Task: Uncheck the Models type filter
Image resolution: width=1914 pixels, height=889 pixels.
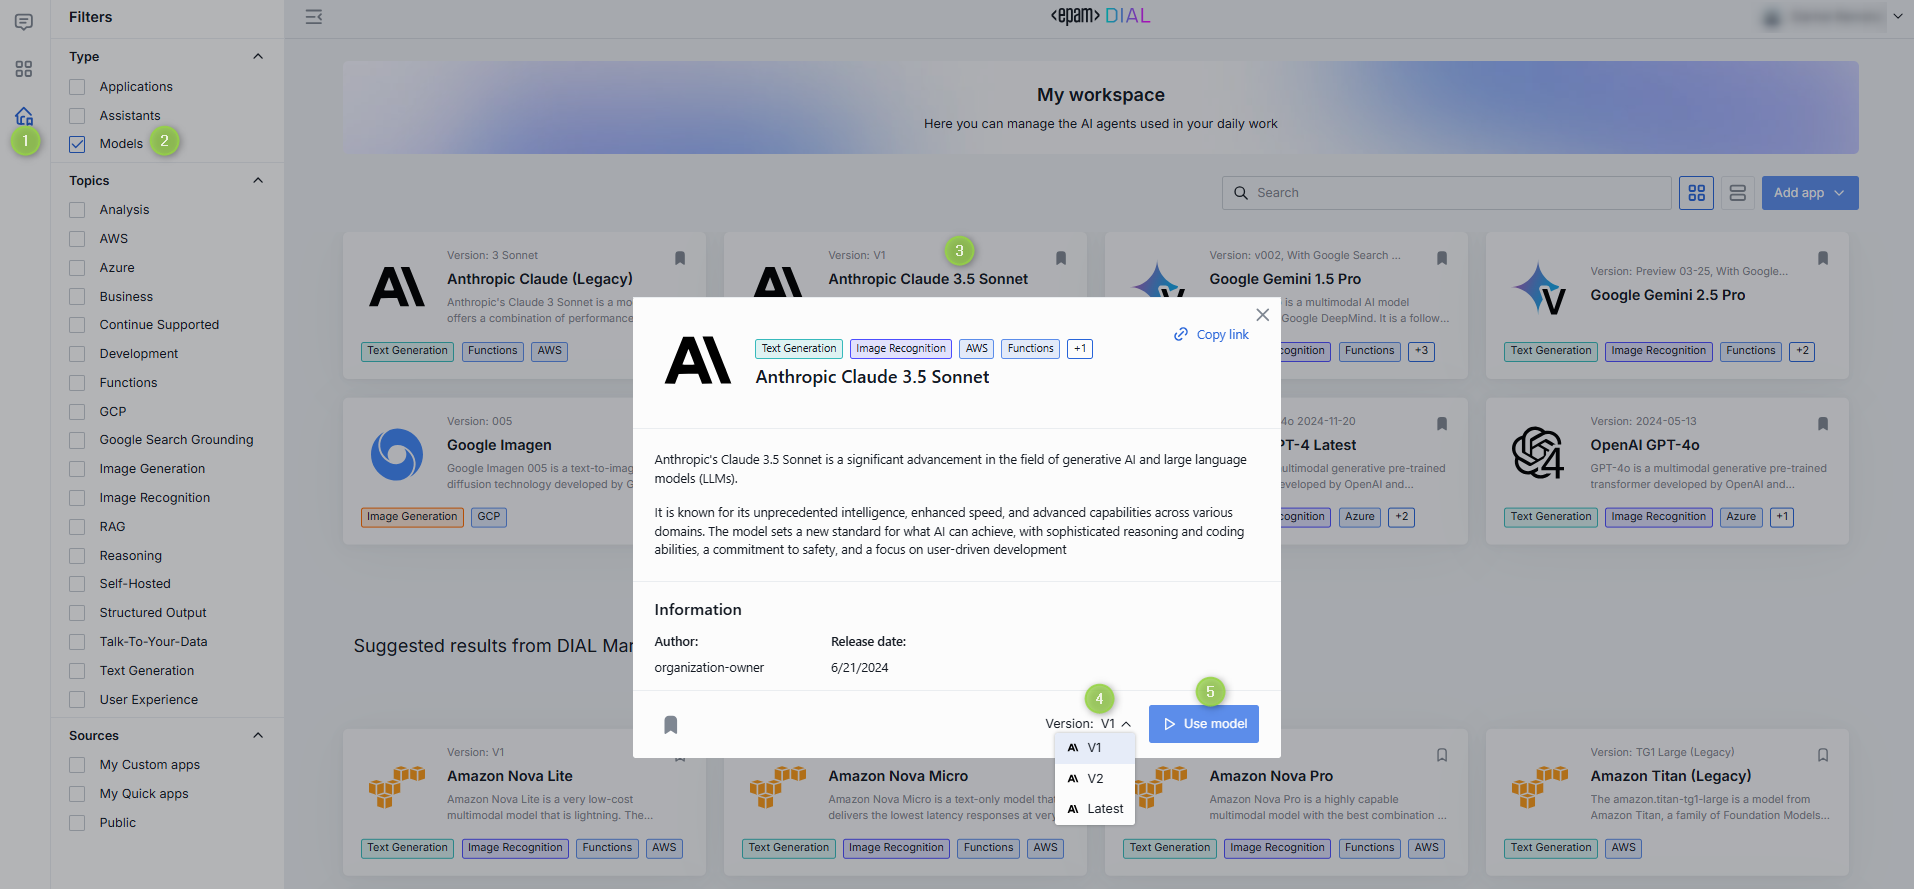Action: [77, 144]
